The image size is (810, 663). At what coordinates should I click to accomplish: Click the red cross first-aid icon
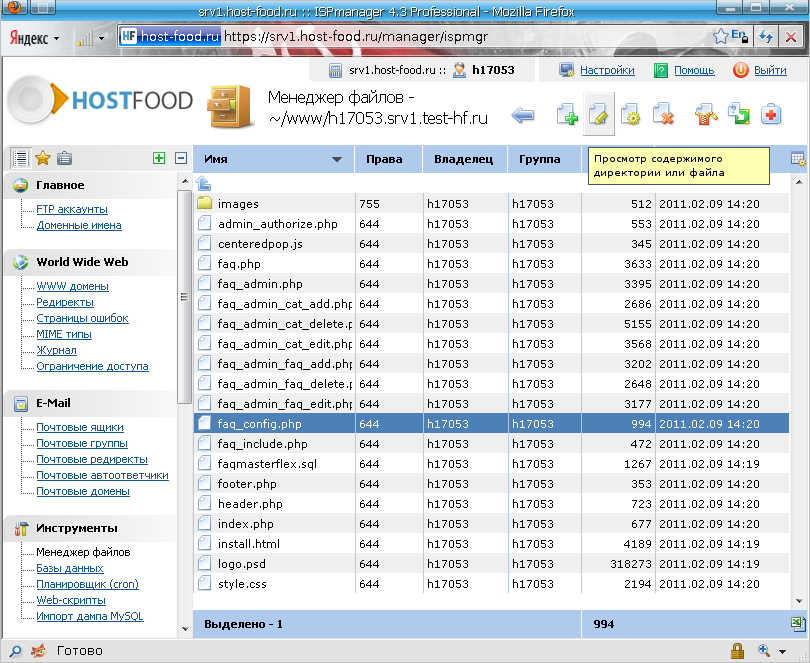pyautogui.click(x=771, y=115)
